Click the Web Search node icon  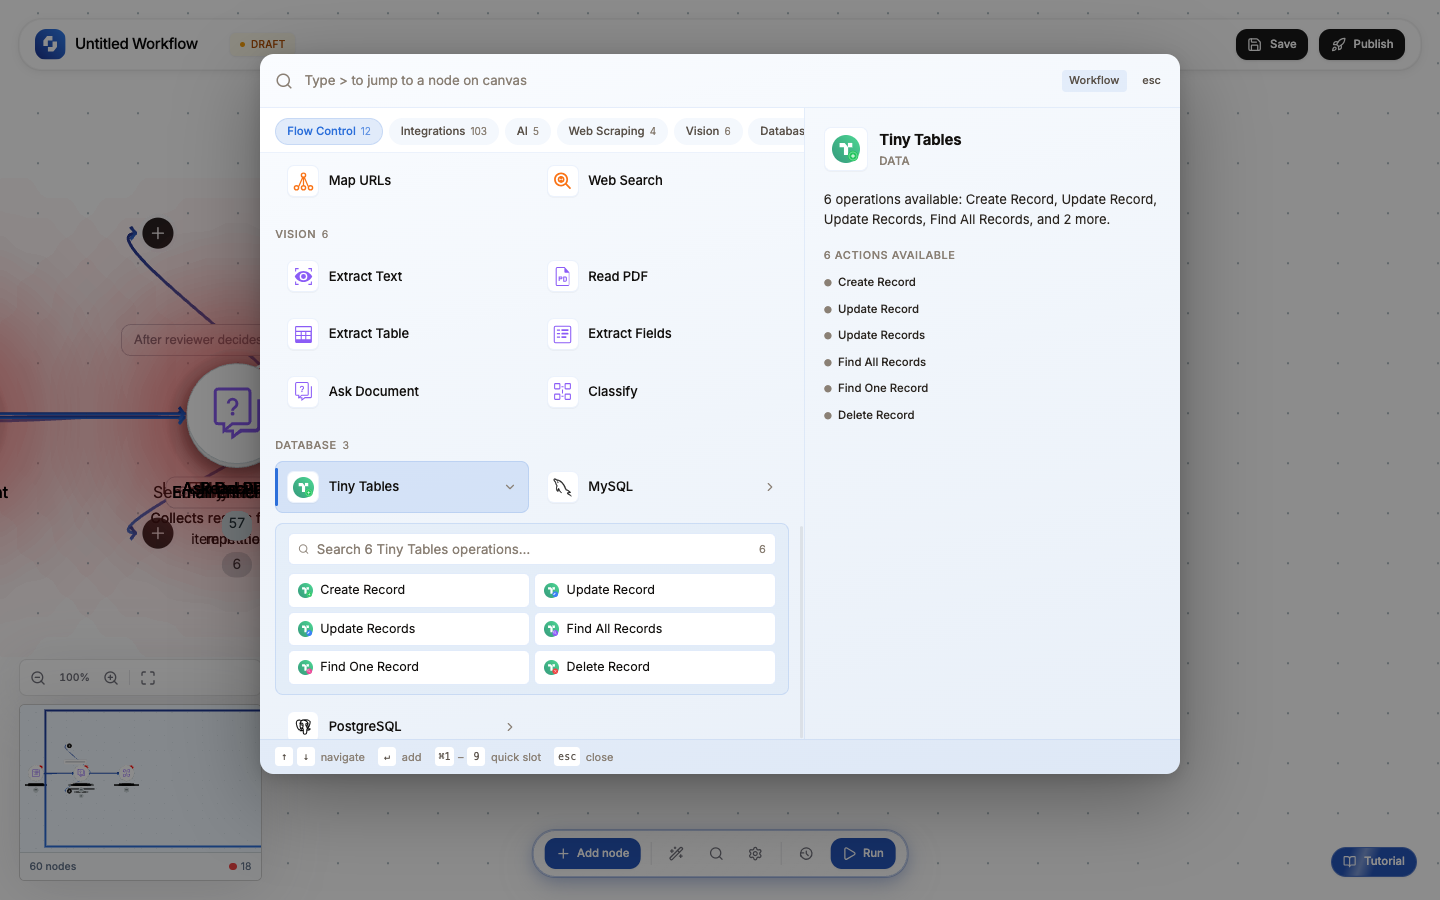click(x=563, y=181)
